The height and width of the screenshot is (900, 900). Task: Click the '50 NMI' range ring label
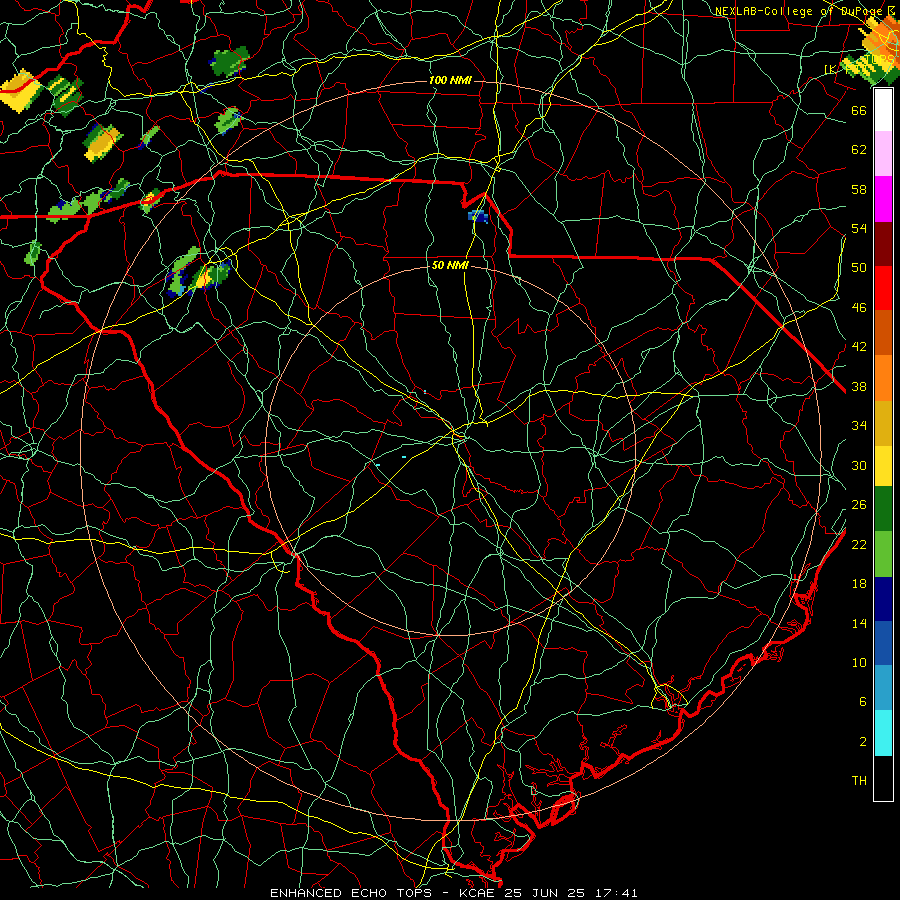(x=450, y=265)
